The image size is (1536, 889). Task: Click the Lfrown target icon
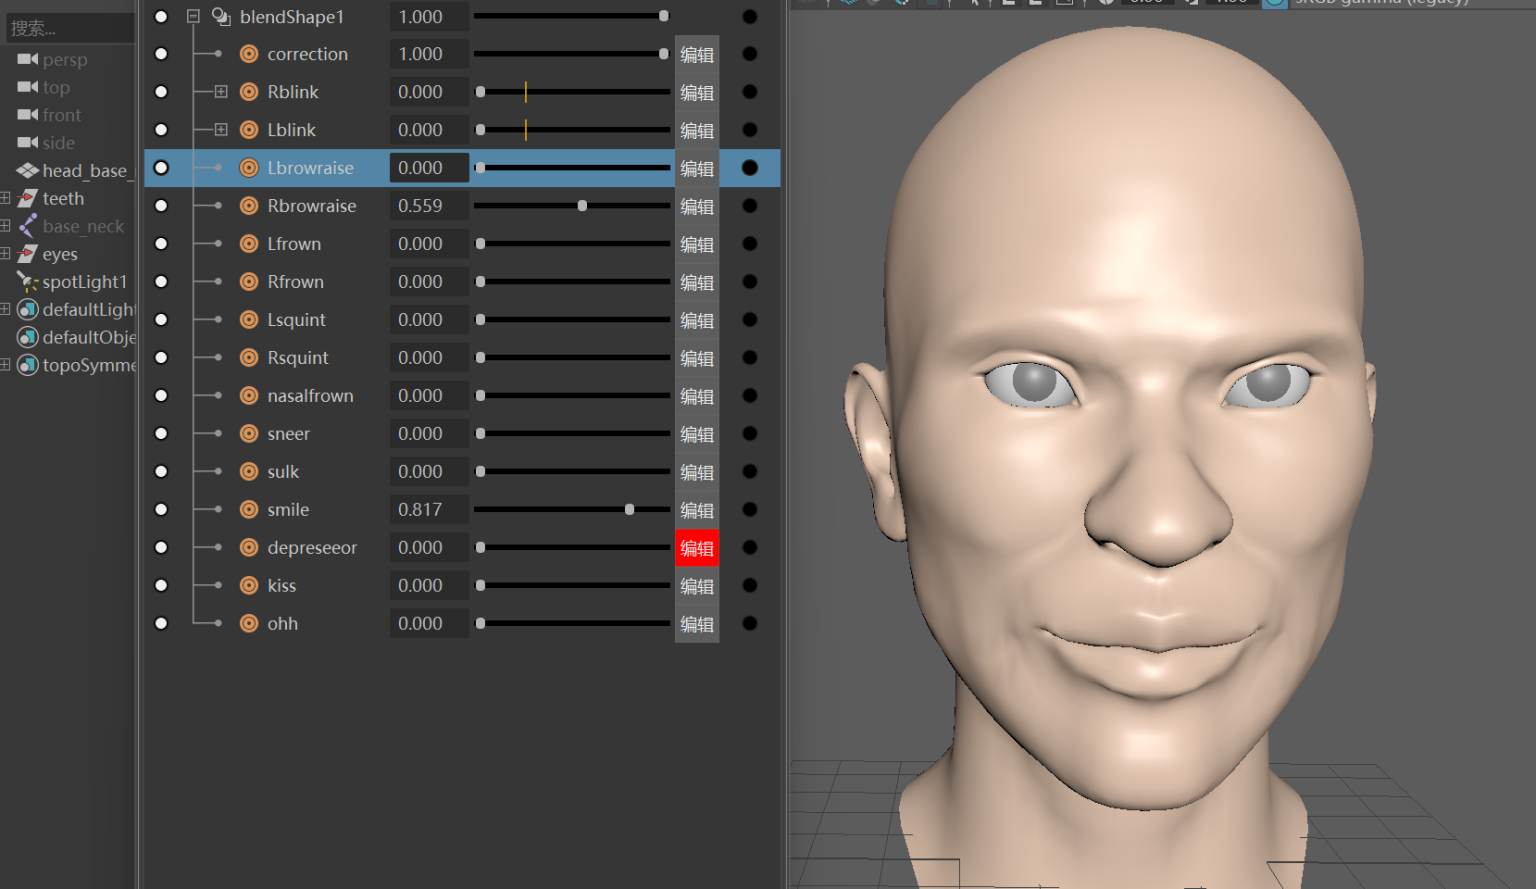[x=249, y=244]
